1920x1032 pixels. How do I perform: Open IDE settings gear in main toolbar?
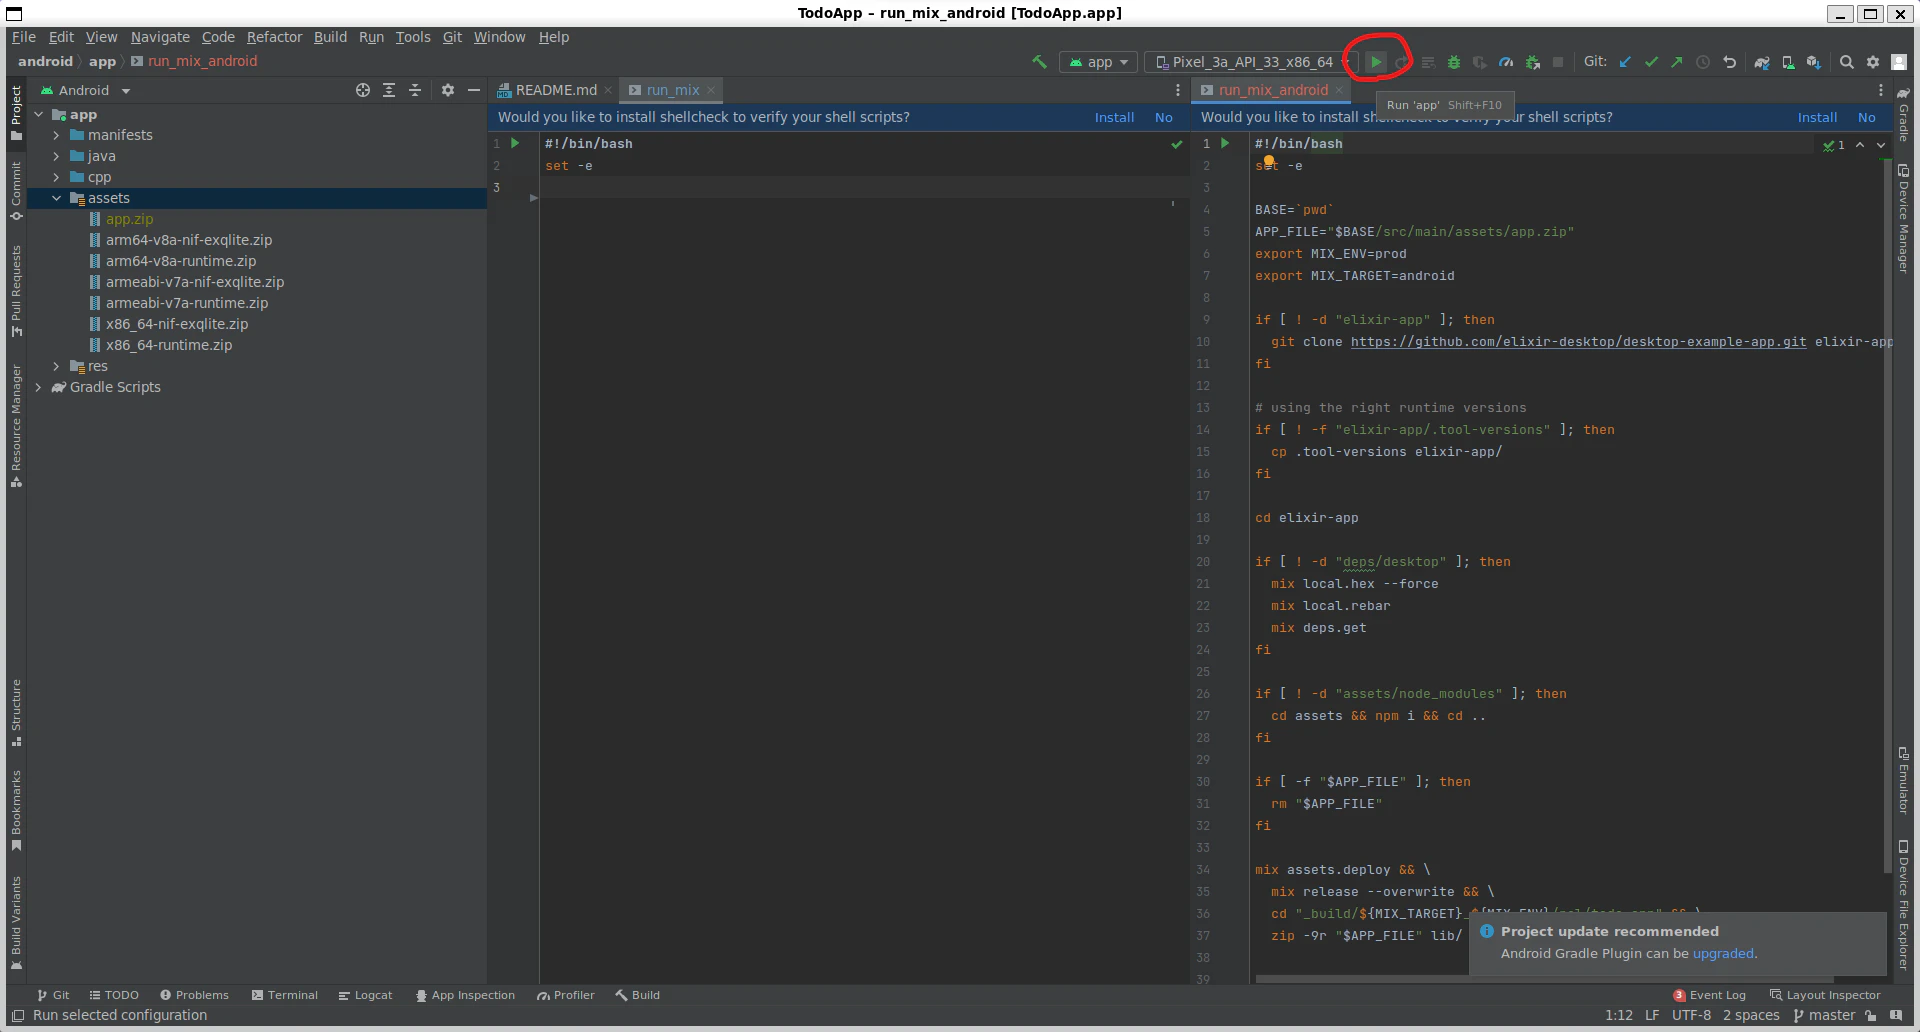(x=1873, y=62)
